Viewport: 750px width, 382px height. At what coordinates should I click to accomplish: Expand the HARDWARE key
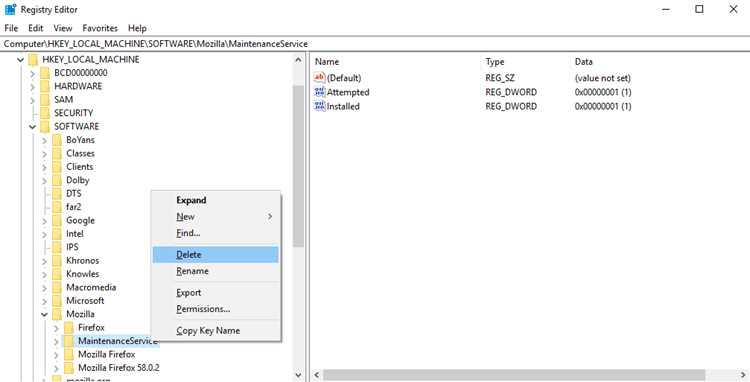tap(33, 87)
